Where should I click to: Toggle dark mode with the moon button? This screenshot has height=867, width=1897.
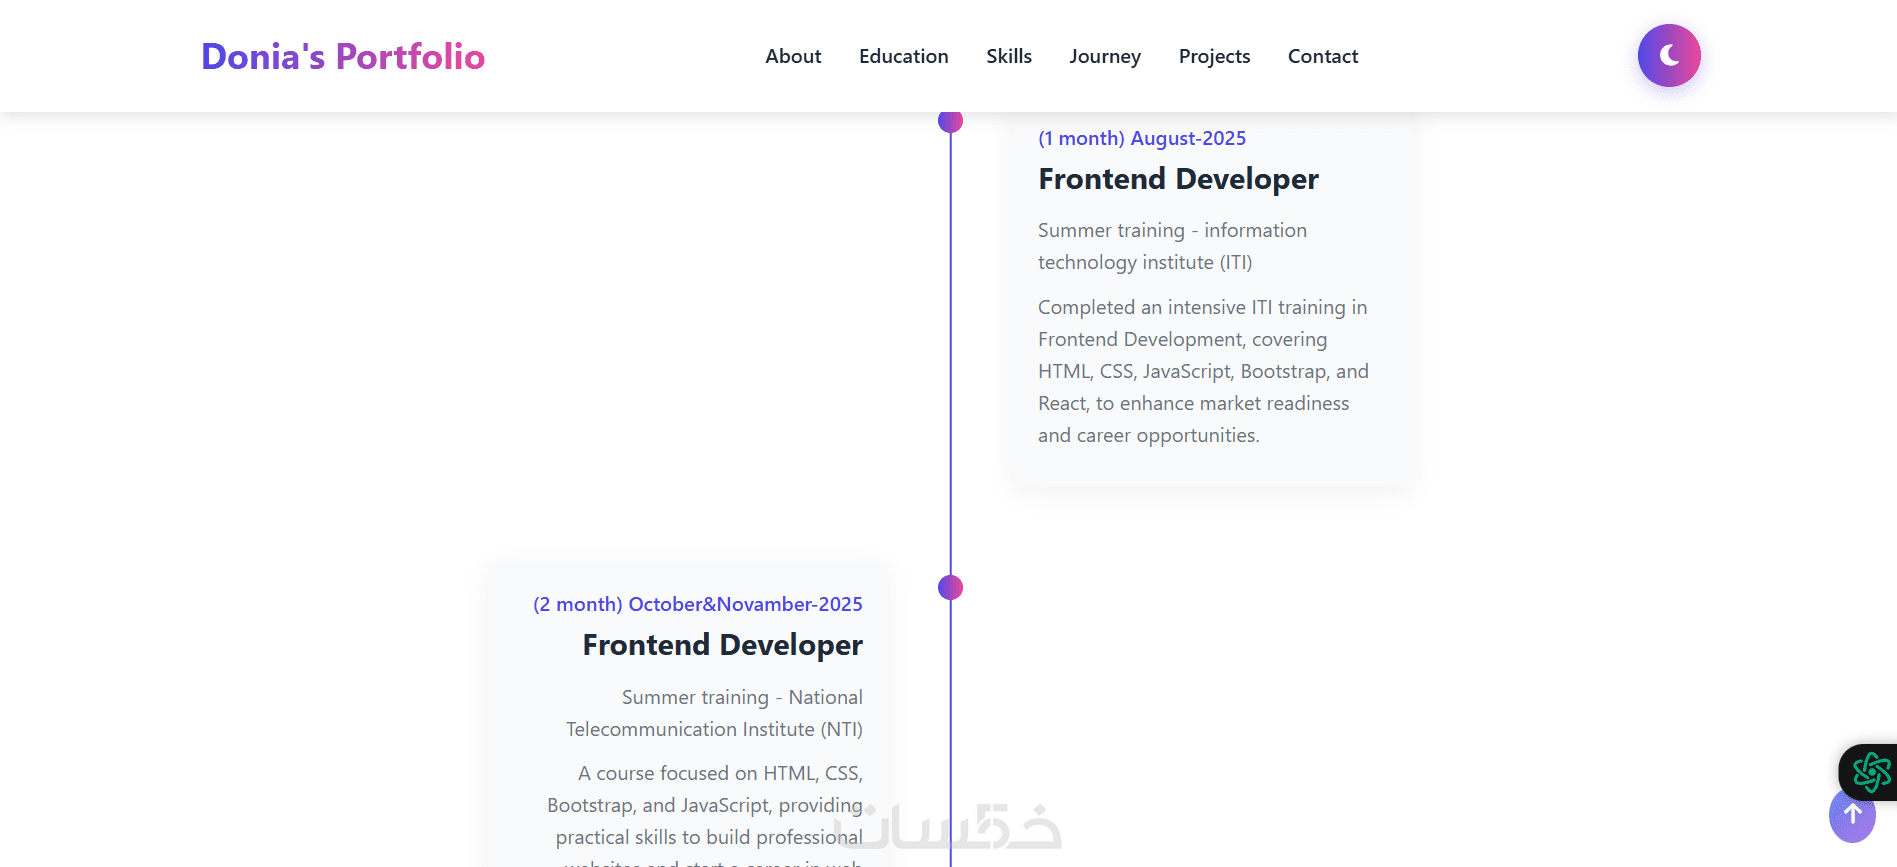click(x=1668, y=56)
